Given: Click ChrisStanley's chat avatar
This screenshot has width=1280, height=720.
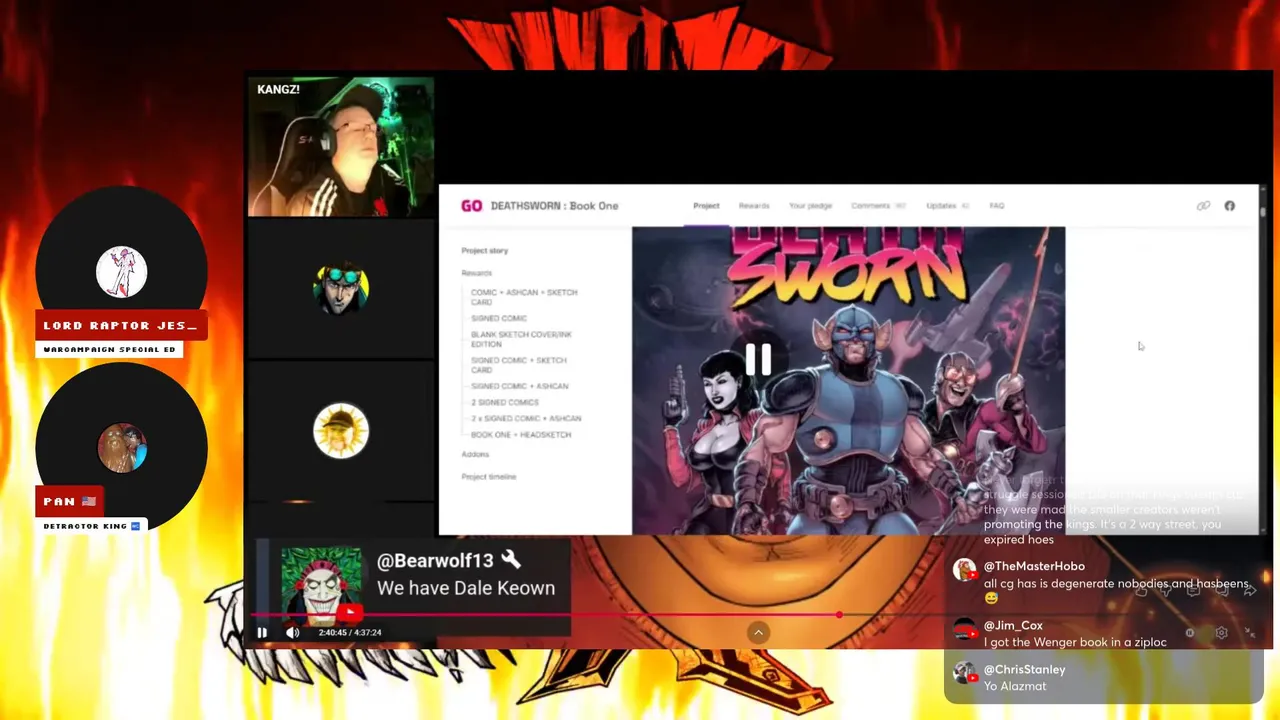Looking at the screenshot, I should point(964,673).
